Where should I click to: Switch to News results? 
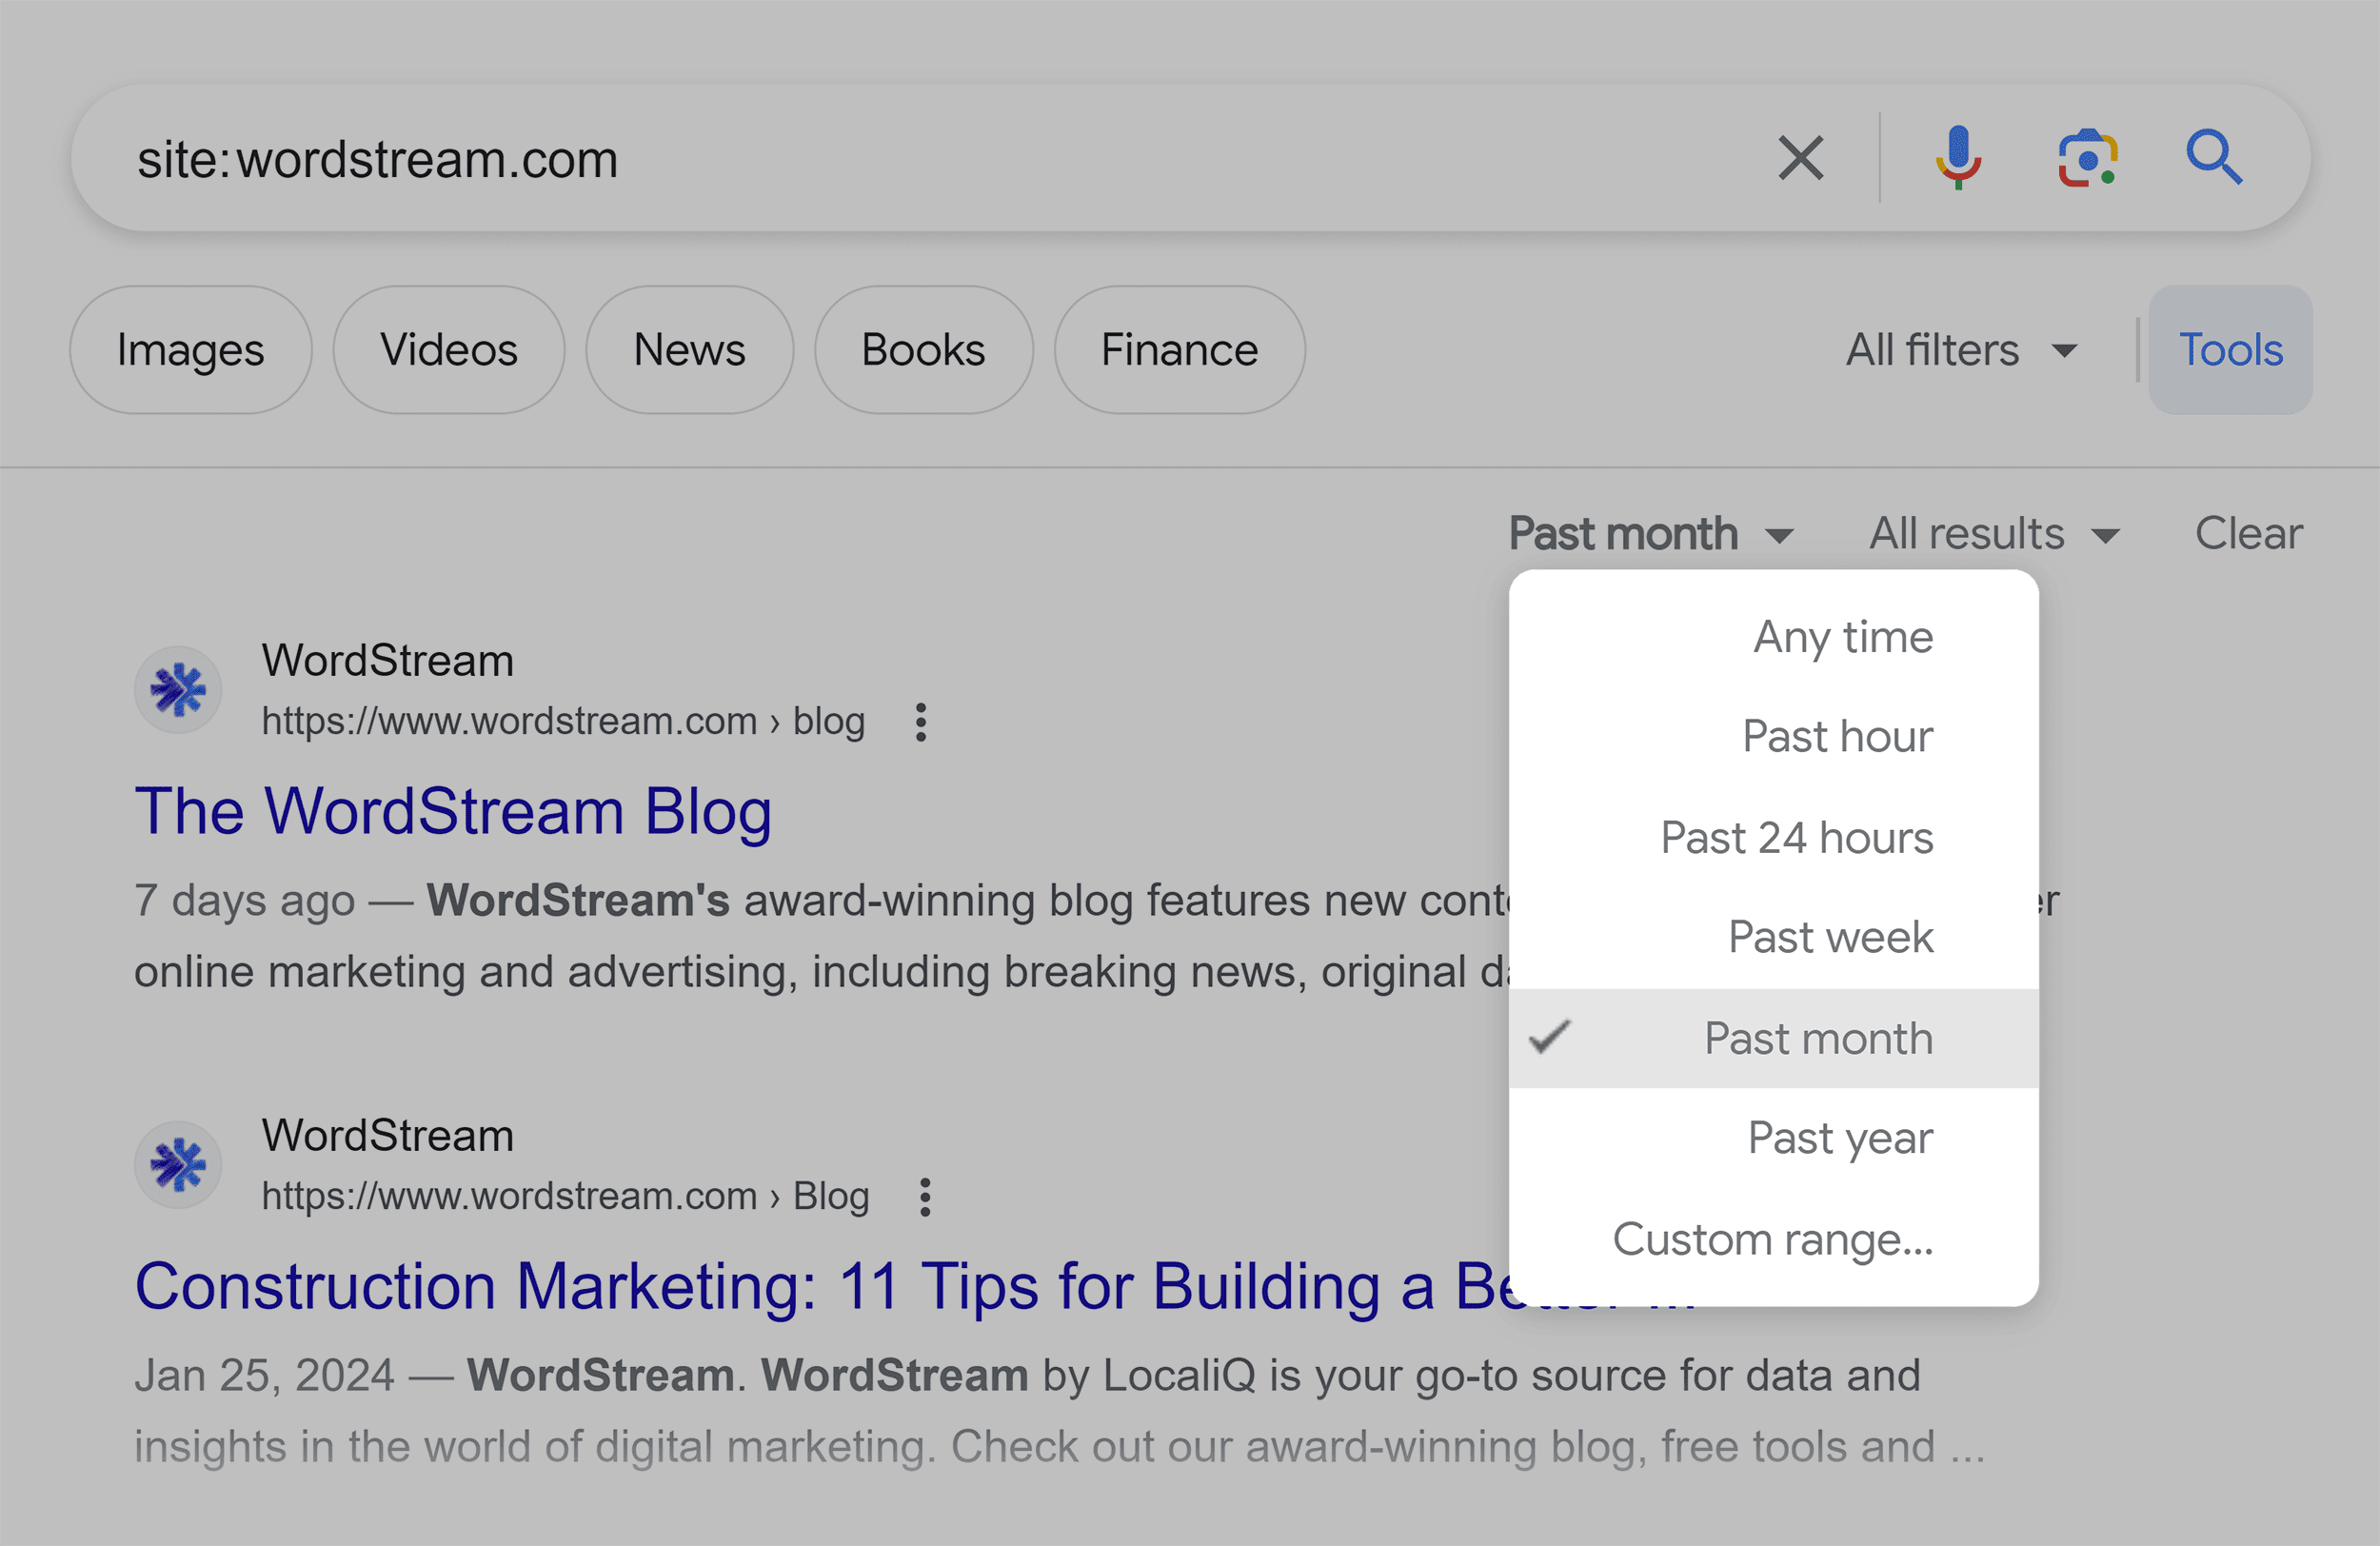(689, 349)
